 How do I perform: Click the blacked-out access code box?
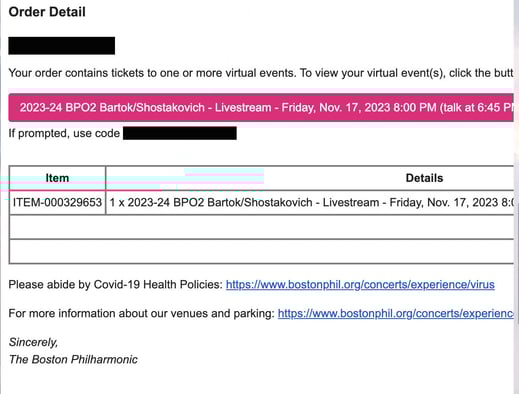tap(180, 133)
